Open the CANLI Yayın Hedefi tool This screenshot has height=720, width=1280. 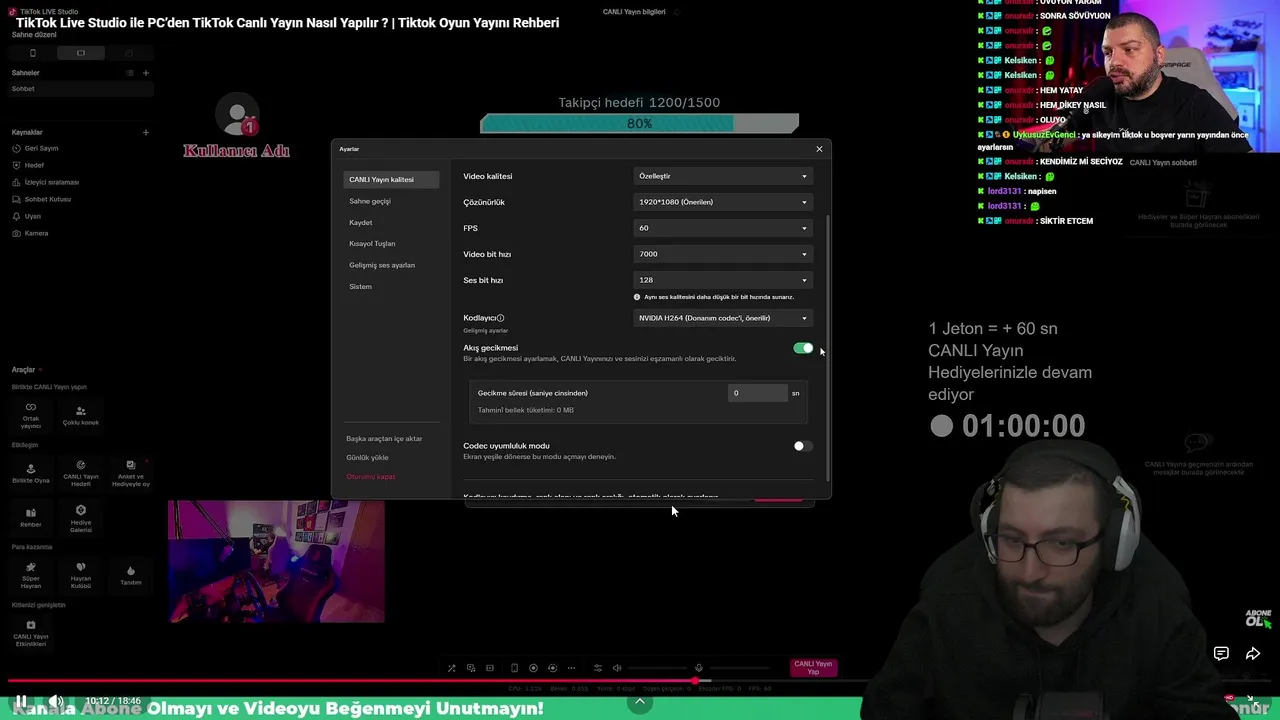point(81,472)
